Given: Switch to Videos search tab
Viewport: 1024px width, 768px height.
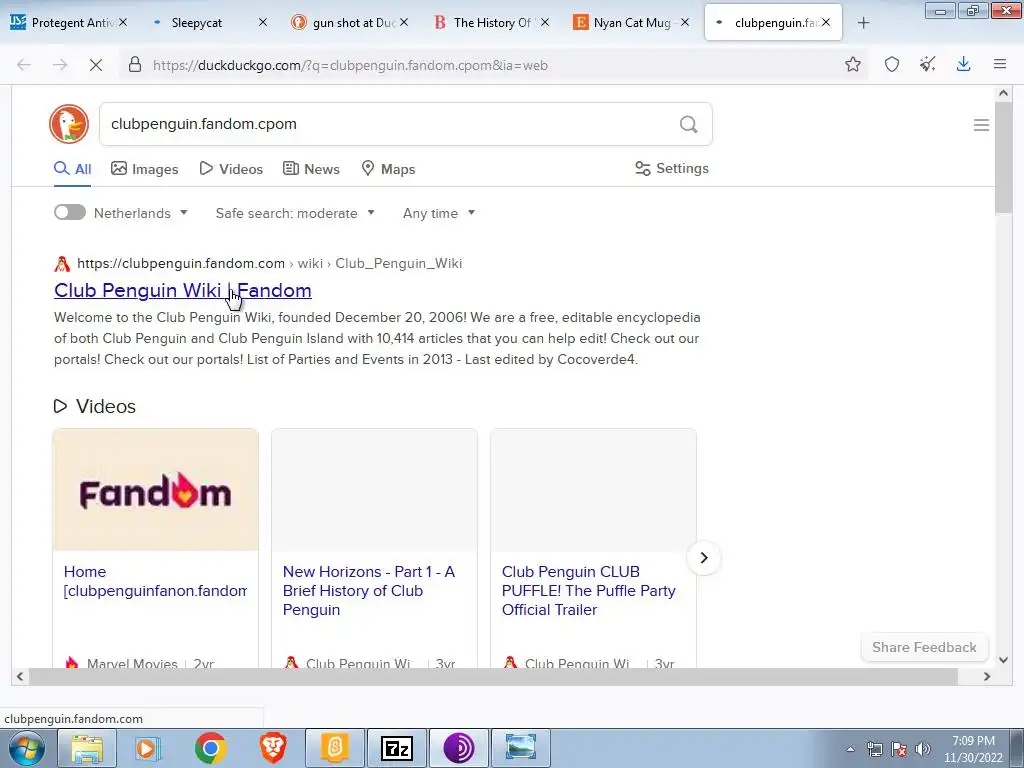Looking at the screenshot, I should (x=231, y=169).
